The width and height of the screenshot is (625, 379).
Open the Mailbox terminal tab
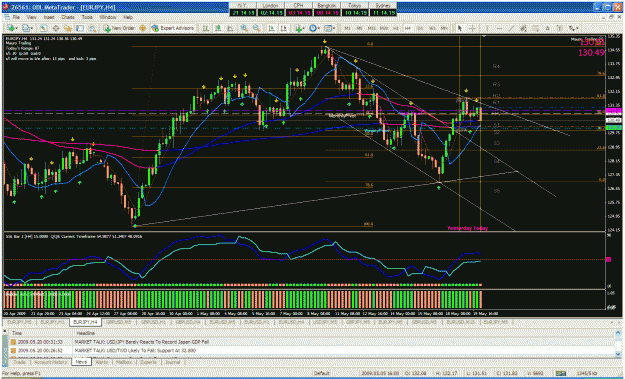[x=124, y=362]
